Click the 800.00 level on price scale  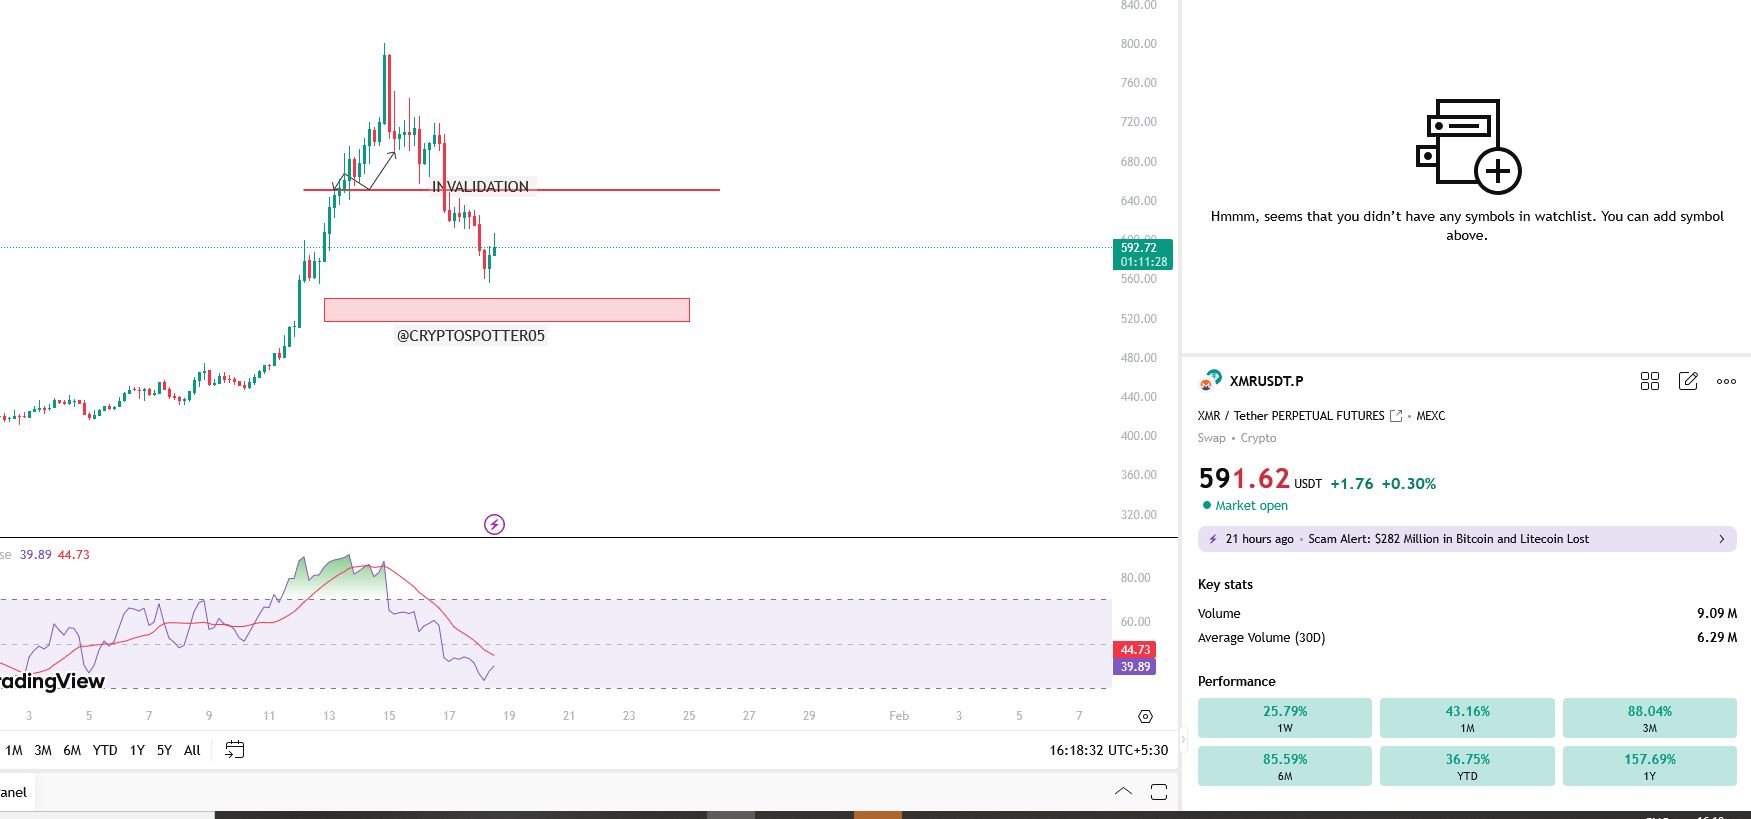[1138, 44]
